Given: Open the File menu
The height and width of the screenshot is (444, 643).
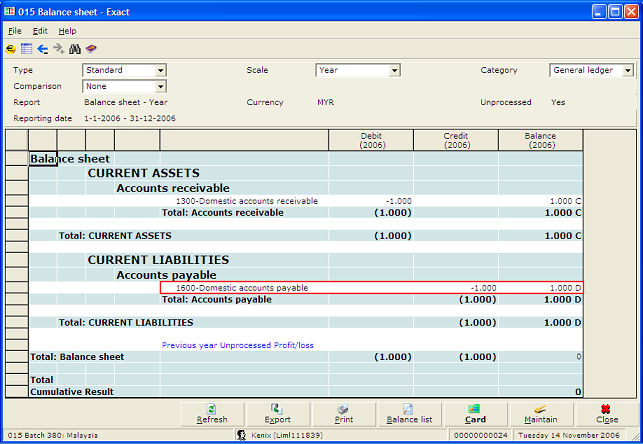Looking at the screenshot, I should (14, 31).
